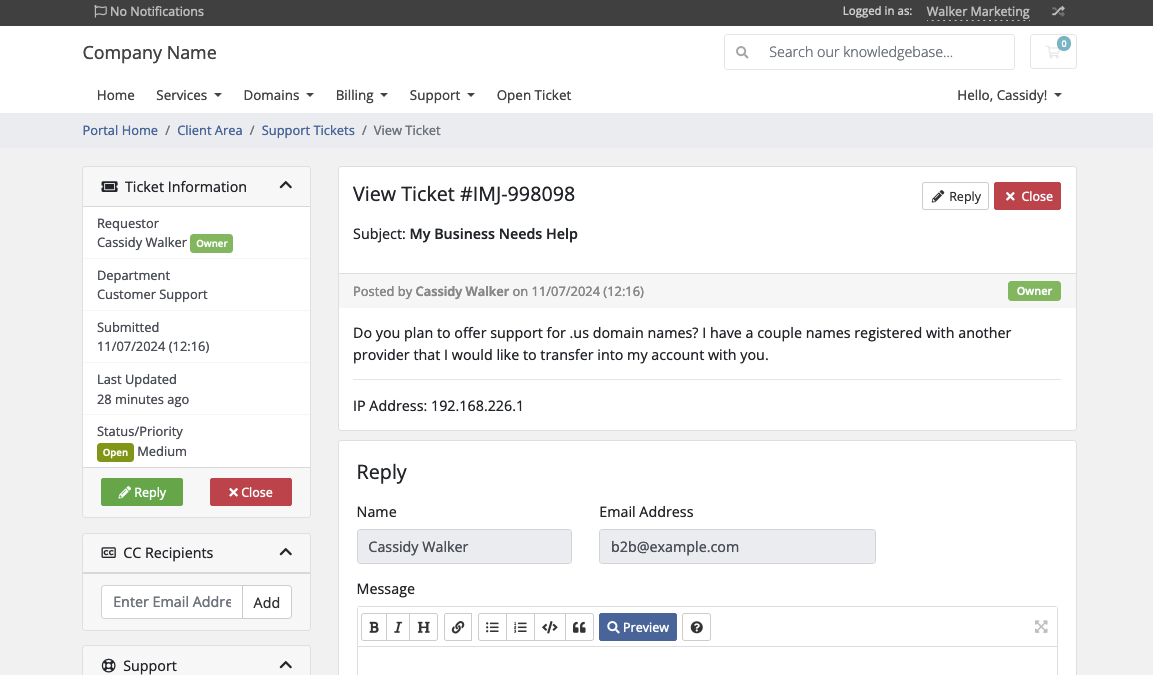This screenshot has width=1153, height=675.
Task: Click the red Close button in ticket header
Action: tap(1027, 196)
